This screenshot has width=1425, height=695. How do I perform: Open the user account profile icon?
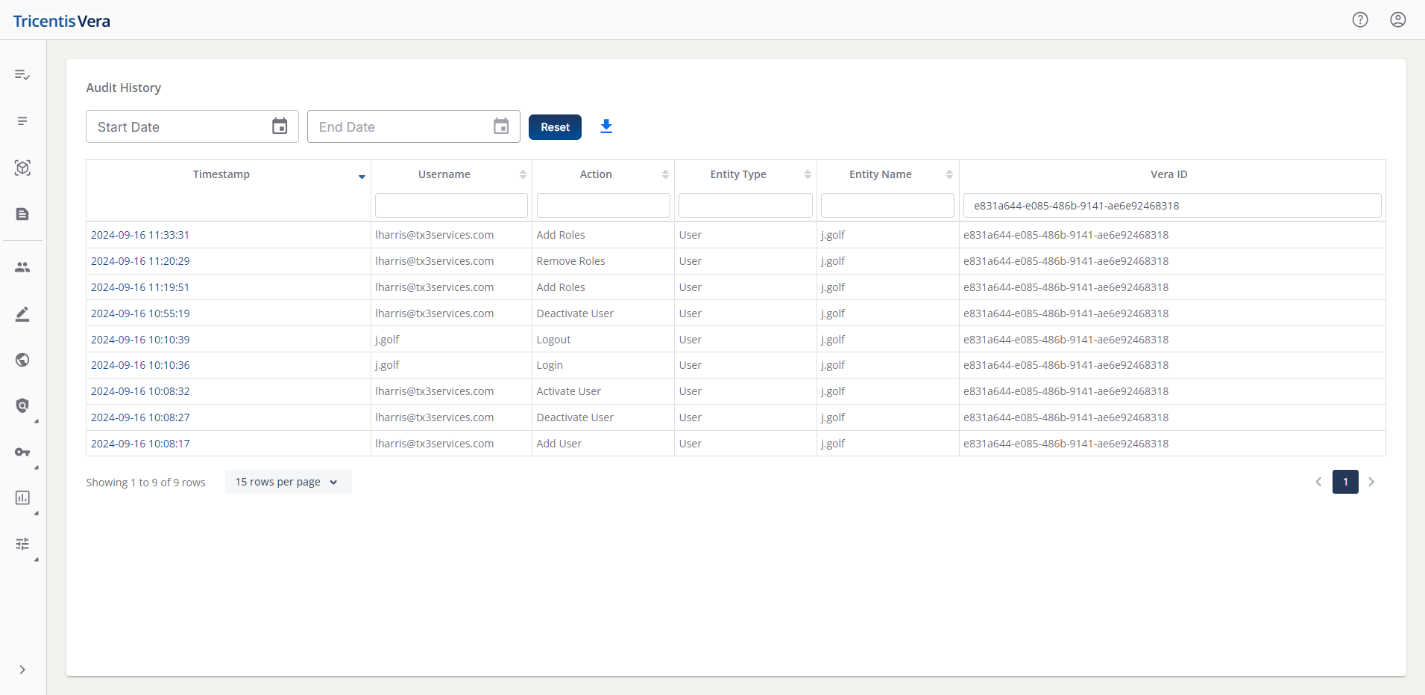pyautogui.click(x=1398, y=20)
